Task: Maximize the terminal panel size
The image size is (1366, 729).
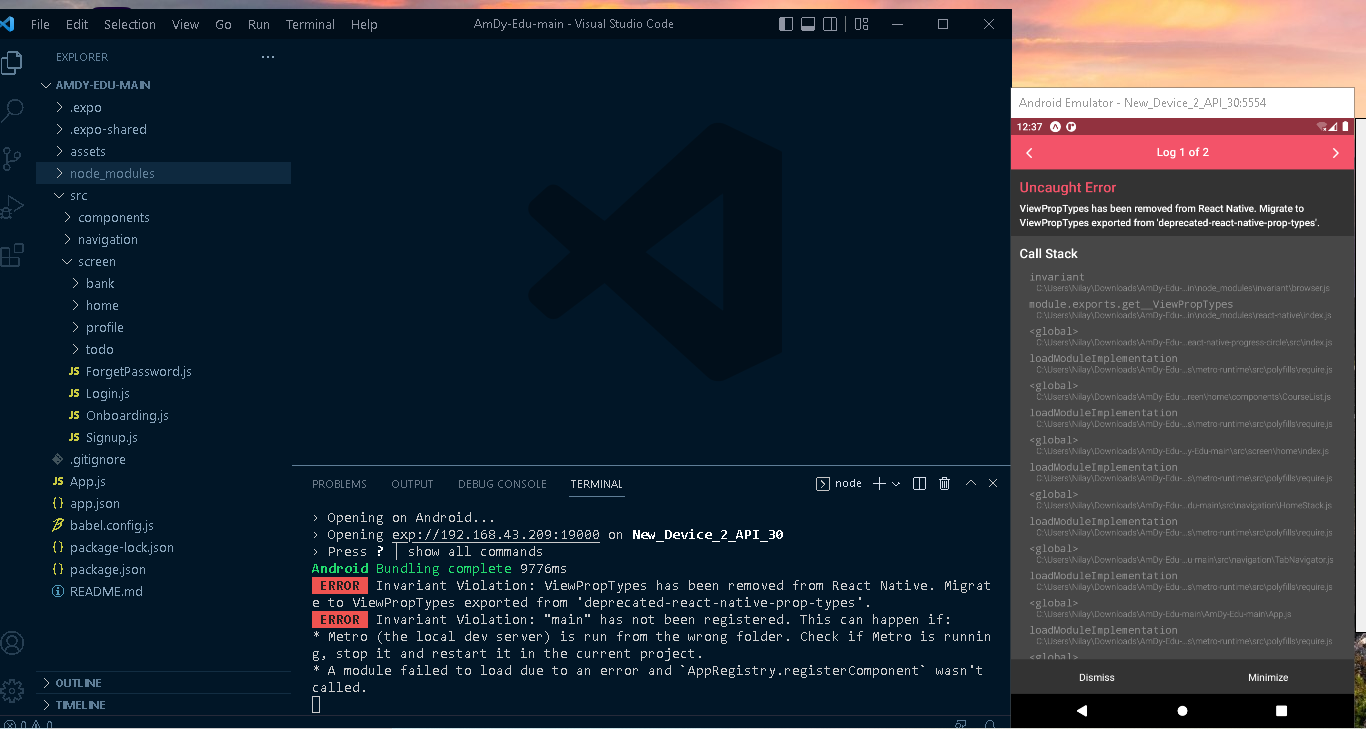Action: pos(970,484)
